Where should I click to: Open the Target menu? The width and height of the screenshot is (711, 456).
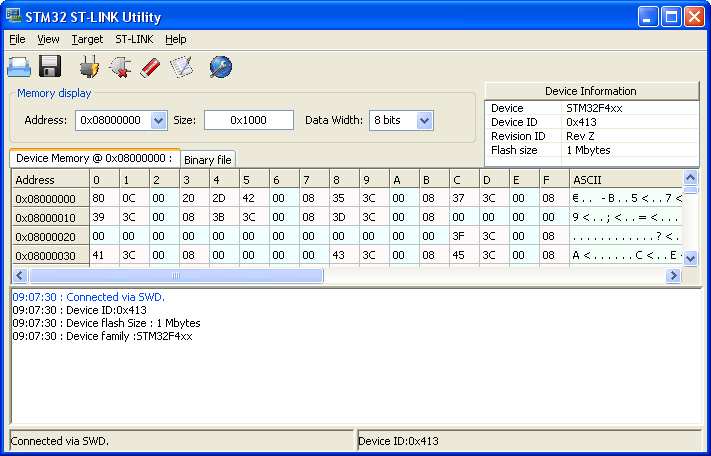pos(87,39)
